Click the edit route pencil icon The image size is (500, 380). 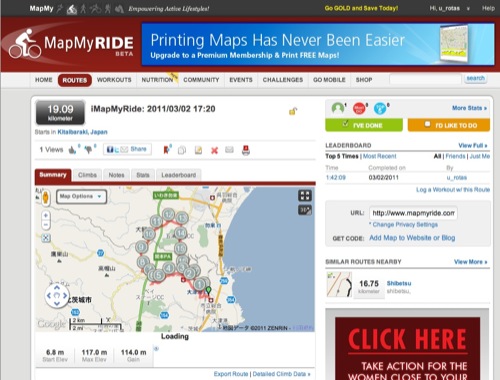coord(198,150)
